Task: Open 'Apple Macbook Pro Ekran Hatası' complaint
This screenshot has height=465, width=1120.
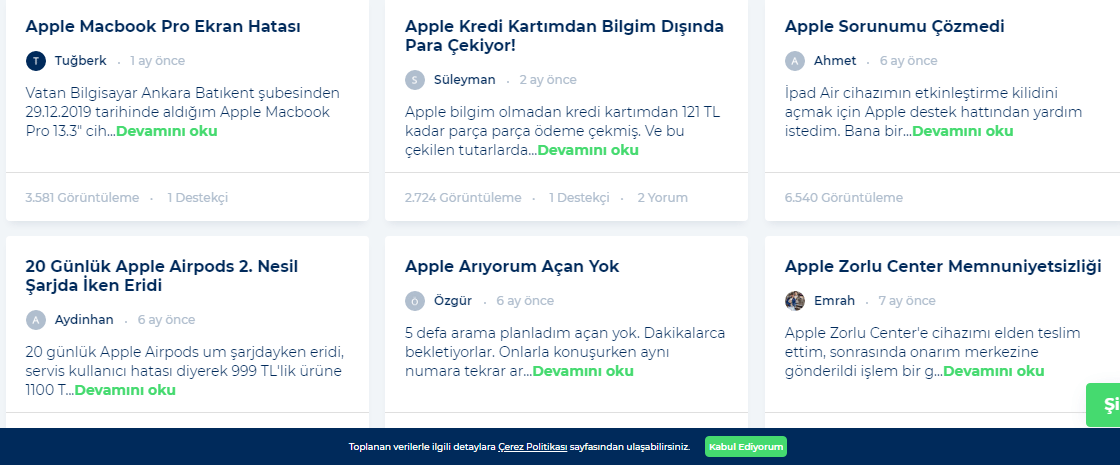Action: pyautogui.click(x=163, y=26)
